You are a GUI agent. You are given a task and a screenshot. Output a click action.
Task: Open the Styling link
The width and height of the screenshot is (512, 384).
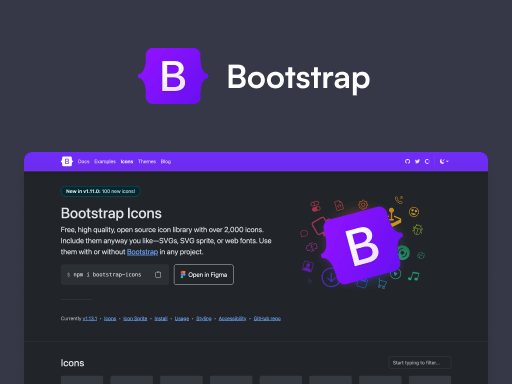(204, 319)
